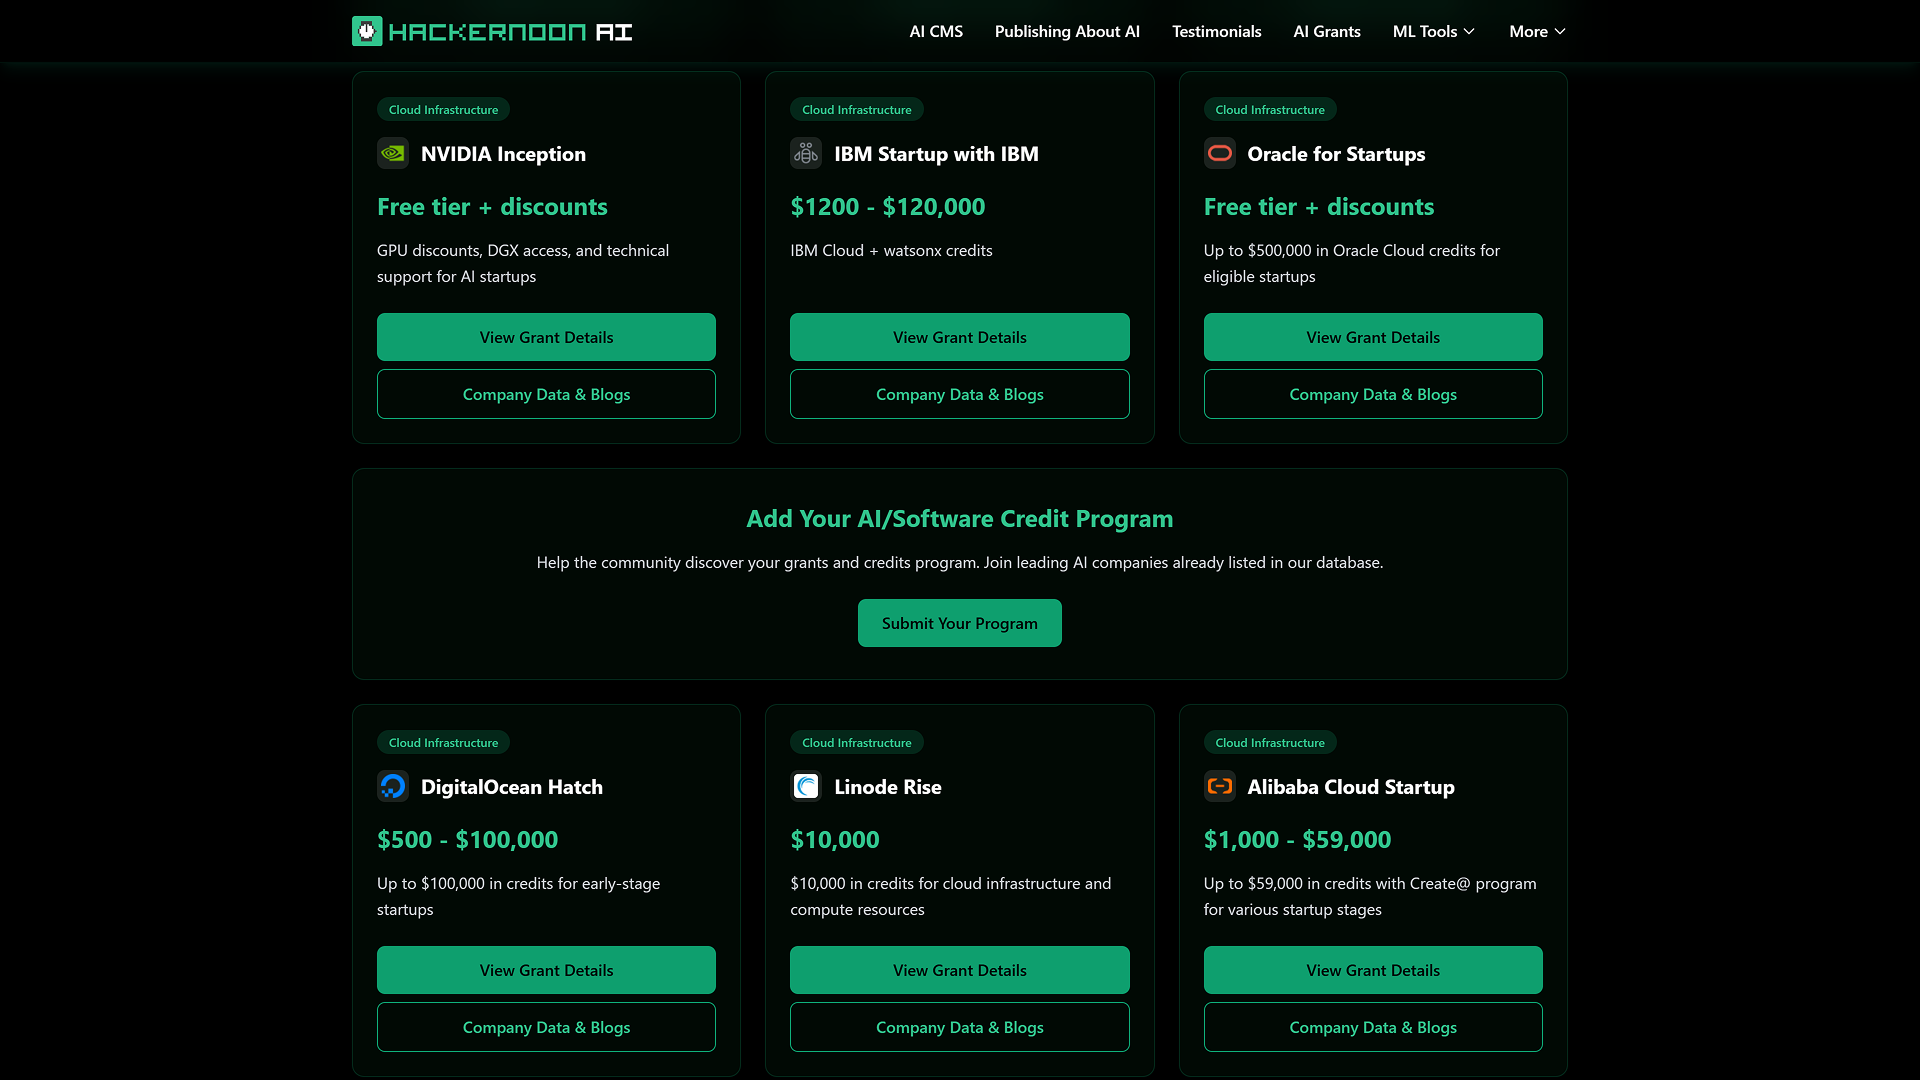
Task: View Grant Details for Linode Rise
Action: (x=960, y=970)
